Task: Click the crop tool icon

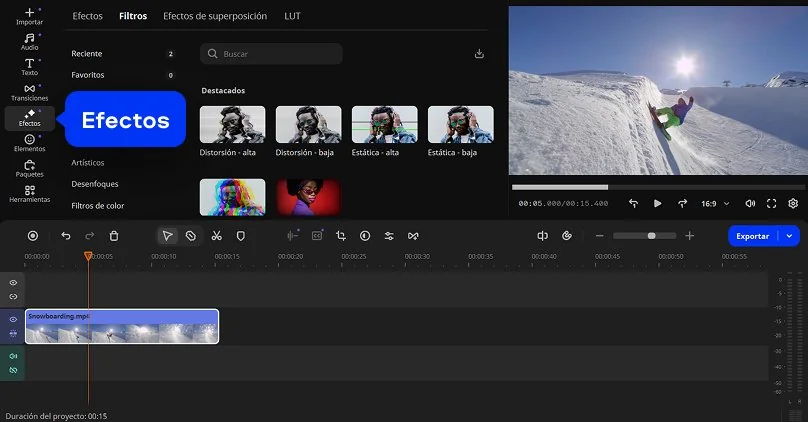Action: point(341,236)
